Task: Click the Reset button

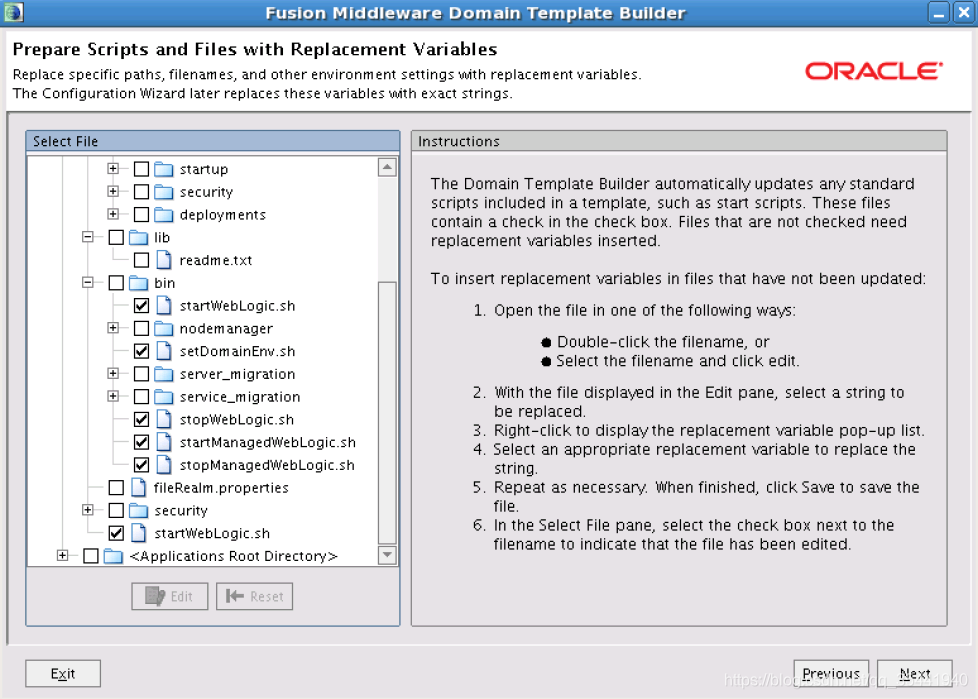Action: point(254,596)
